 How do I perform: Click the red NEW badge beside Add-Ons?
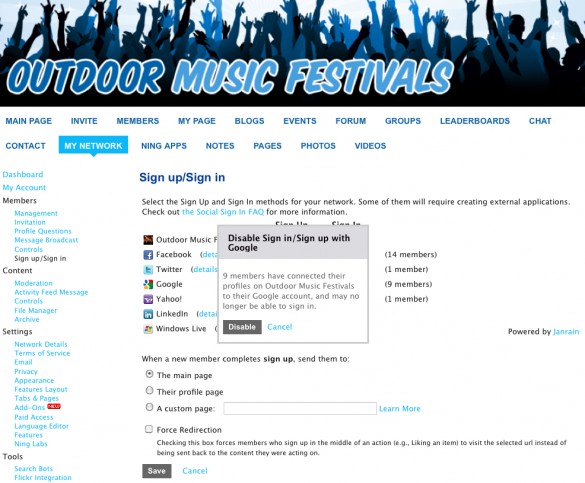54,406
